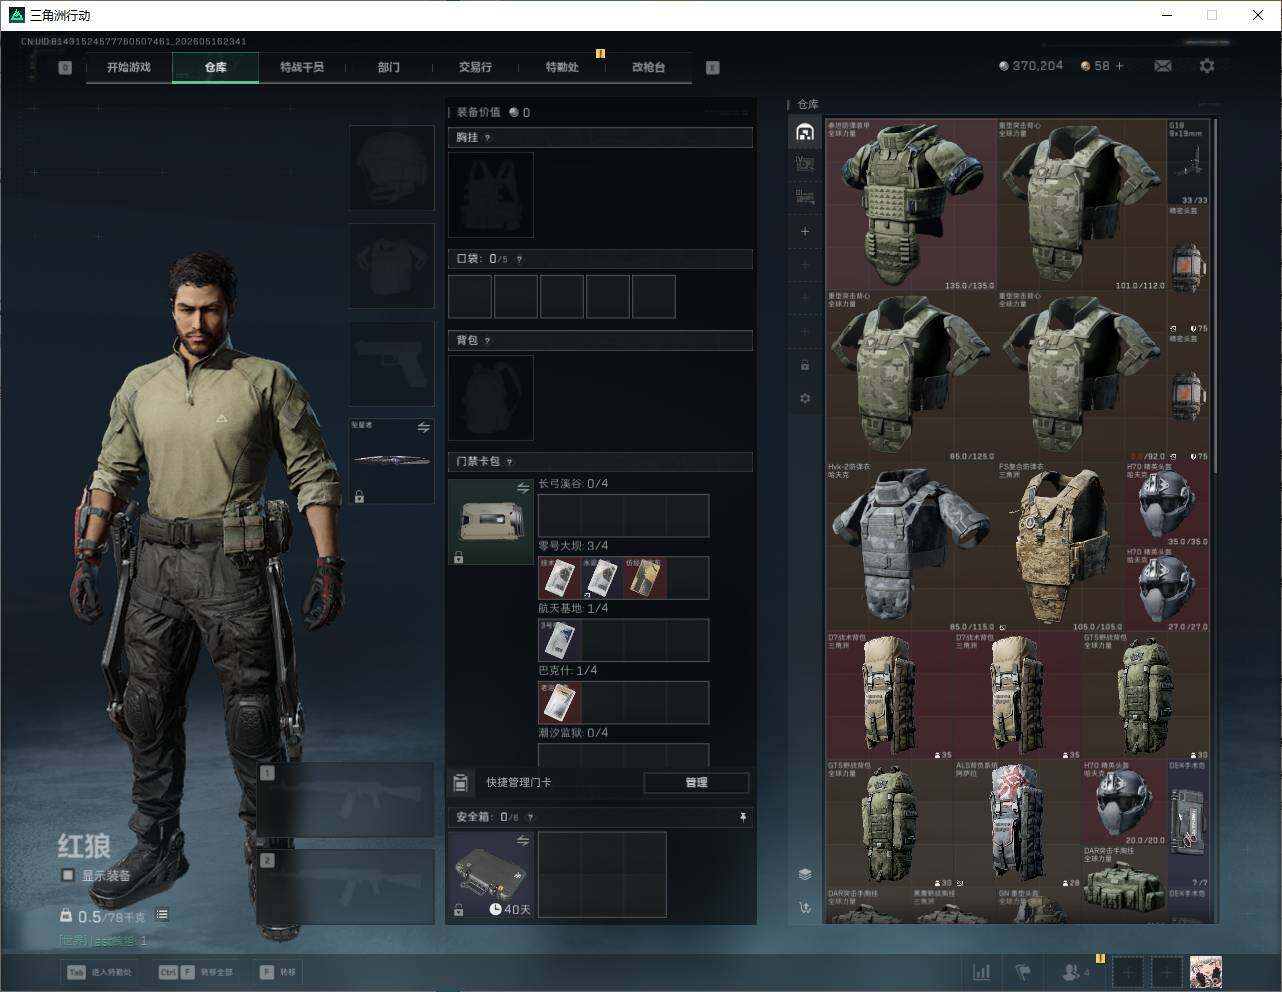Image resolution: width=1282 pixels, height=992 pixels.
Task: Open the 部门 tab
Action: 389,67
